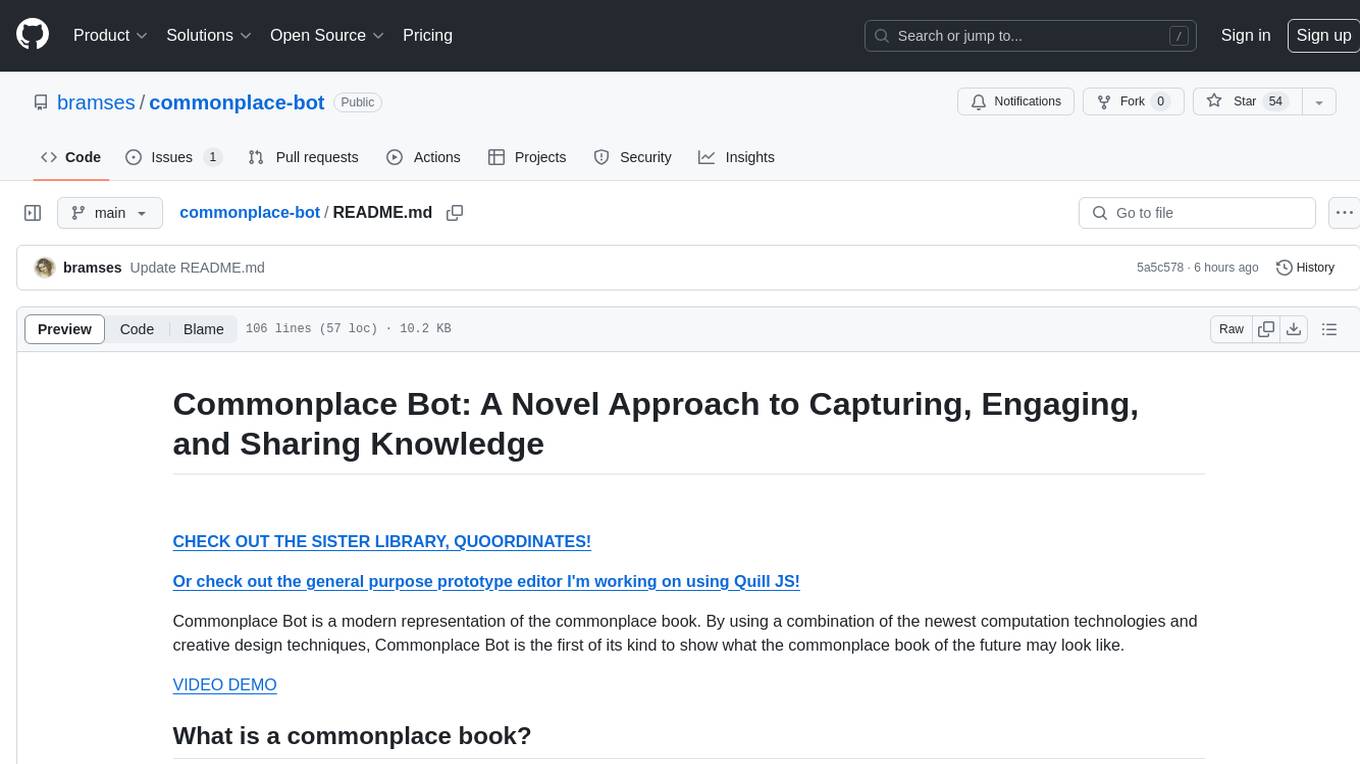Click the Public repository badge
1360x764 pixels.
(357, 102)
